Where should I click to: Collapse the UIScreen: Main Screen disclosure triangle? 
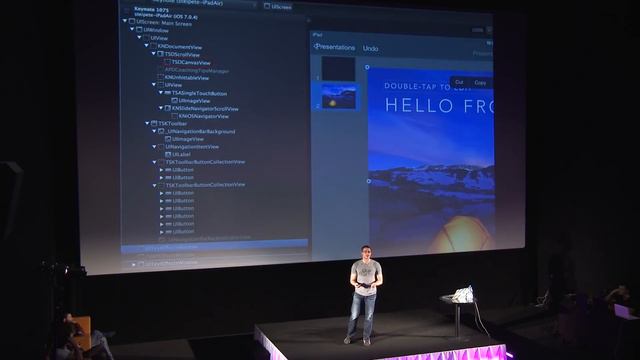pos(125,21)
